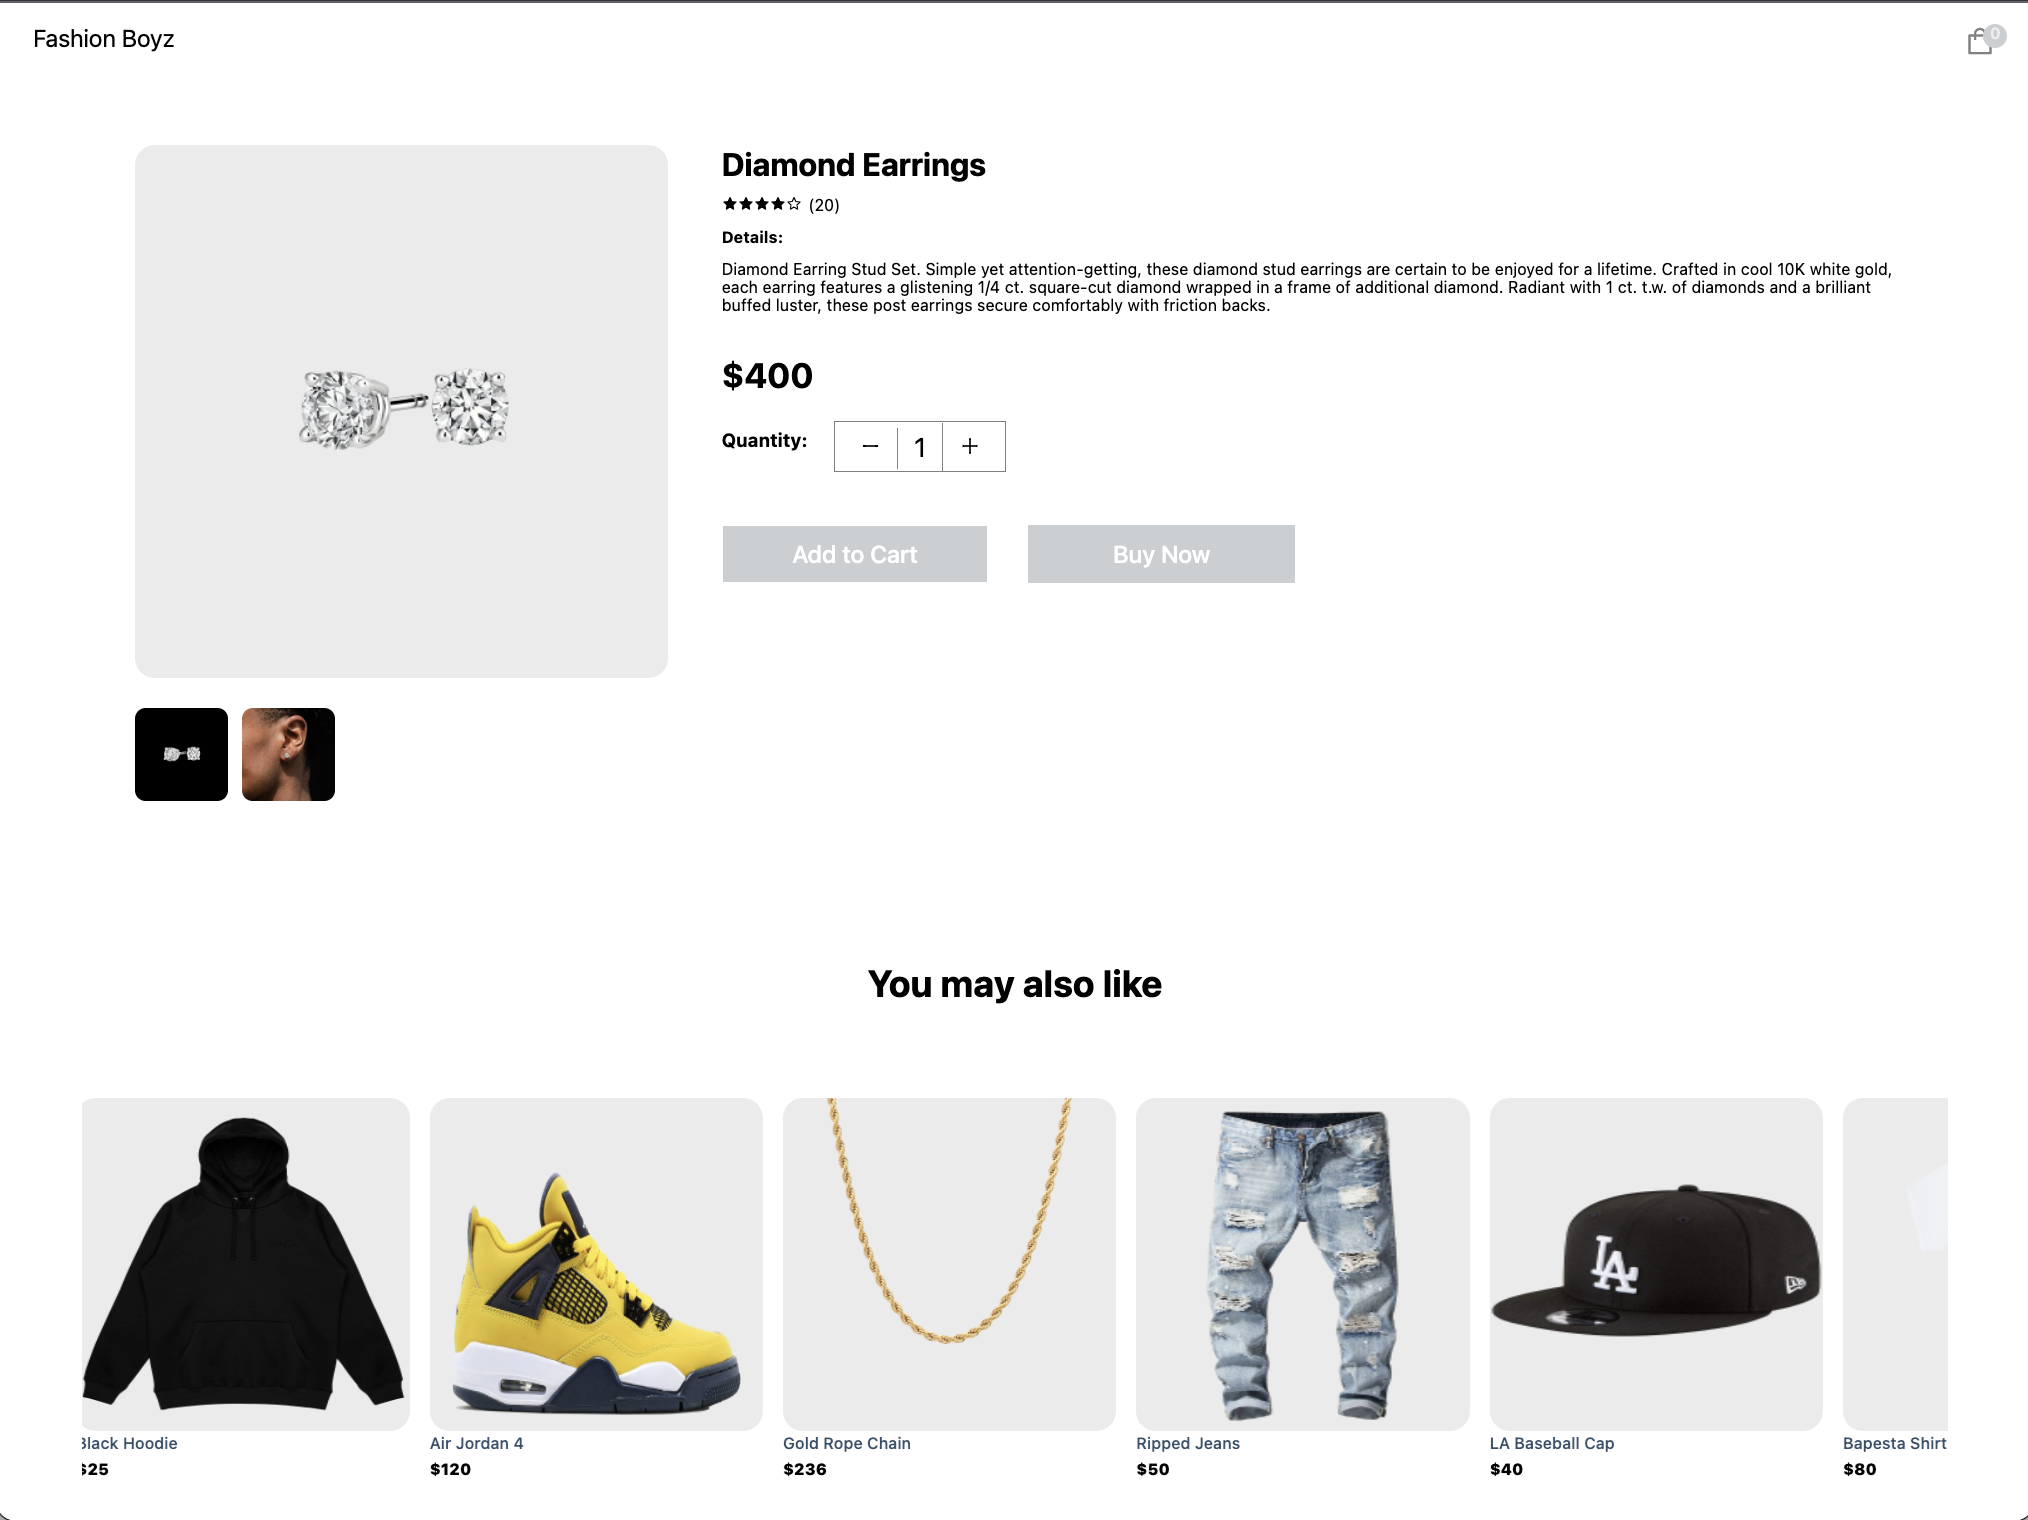Go to Fashion Boyz home link
The image size is (2028, 1520).
pyautogui.click(x=104, y=39)
